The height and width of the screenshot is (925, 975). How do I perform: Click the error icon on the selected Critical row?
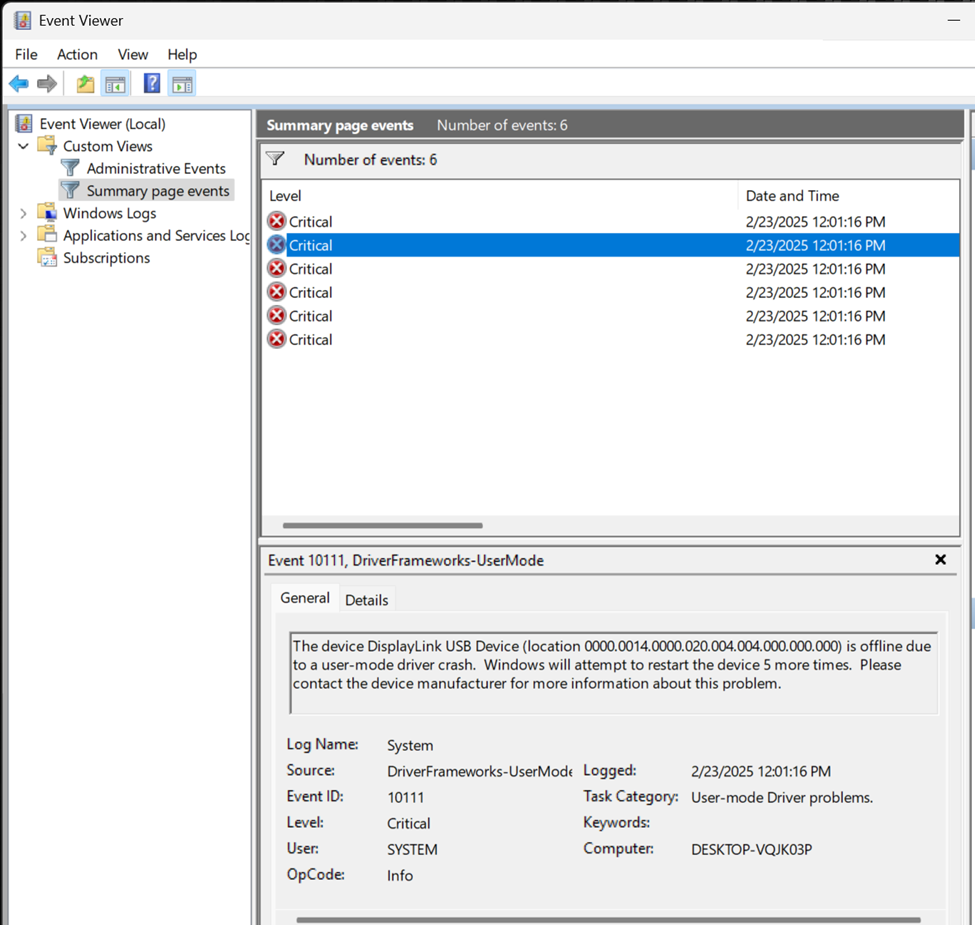point(277,245)
